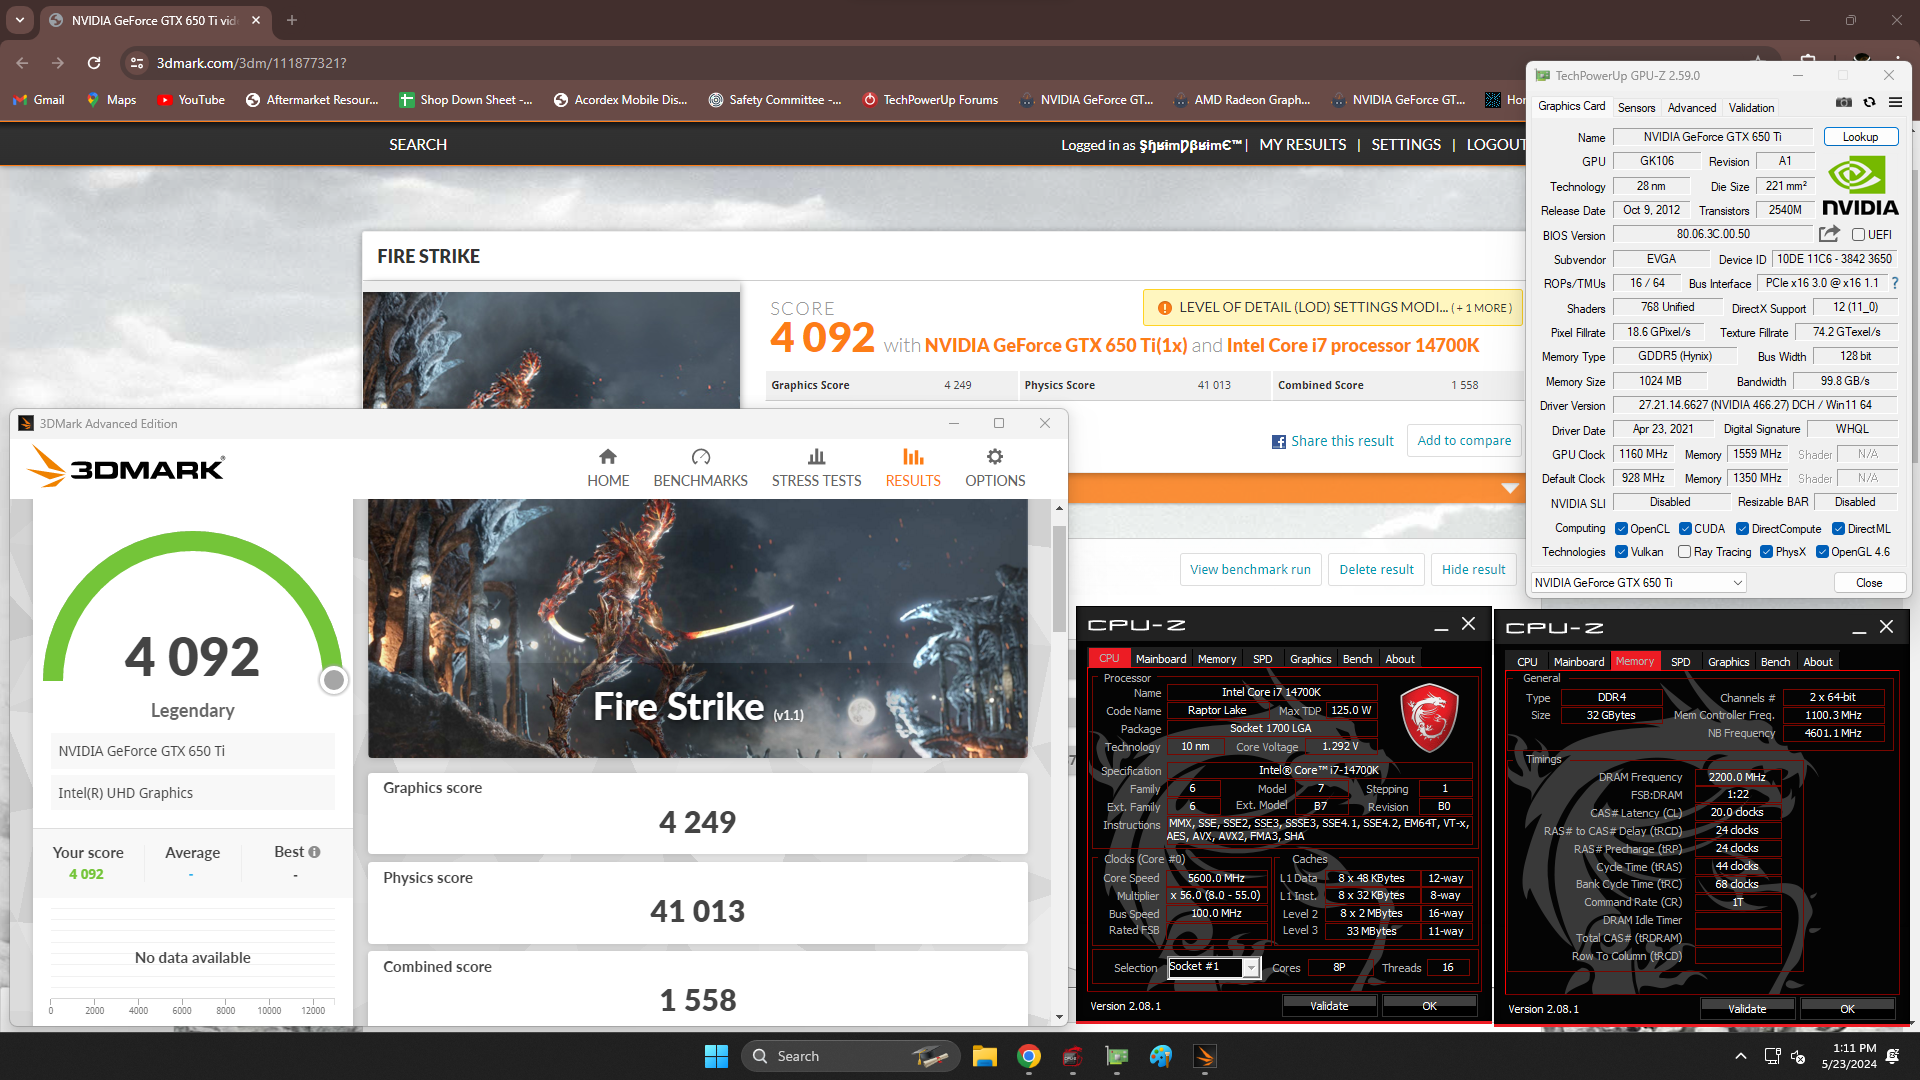Expand orange bar chevron on results page

click(1510, 488)
